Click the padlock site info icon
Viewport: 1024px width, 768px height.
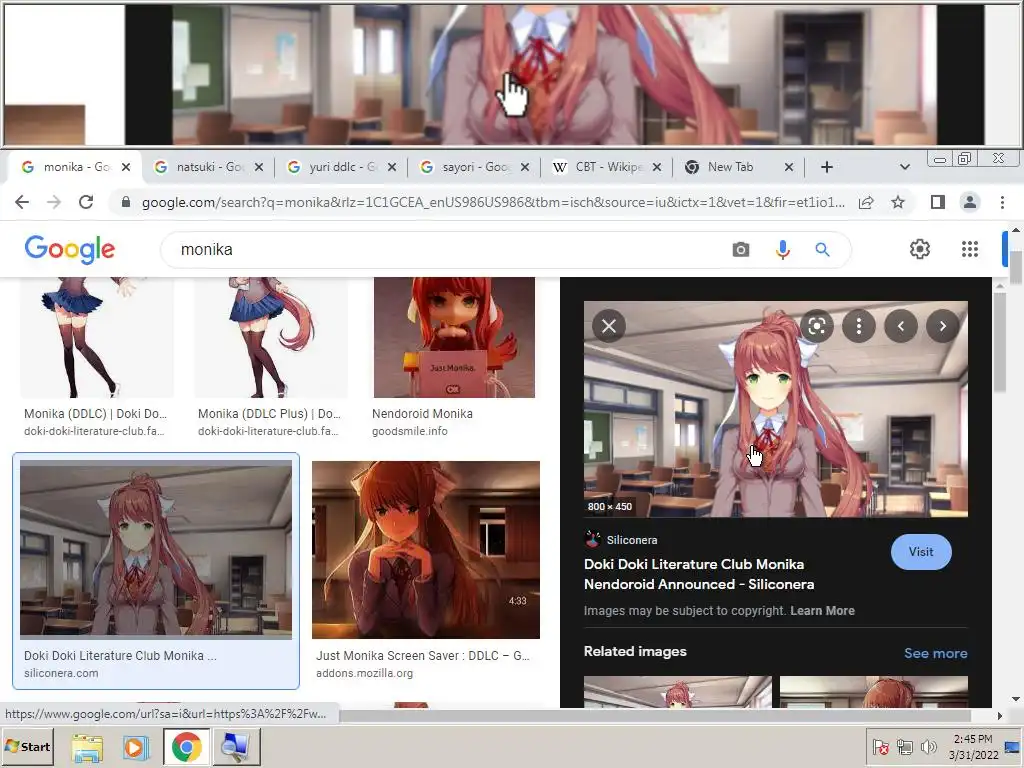(126, 202)
